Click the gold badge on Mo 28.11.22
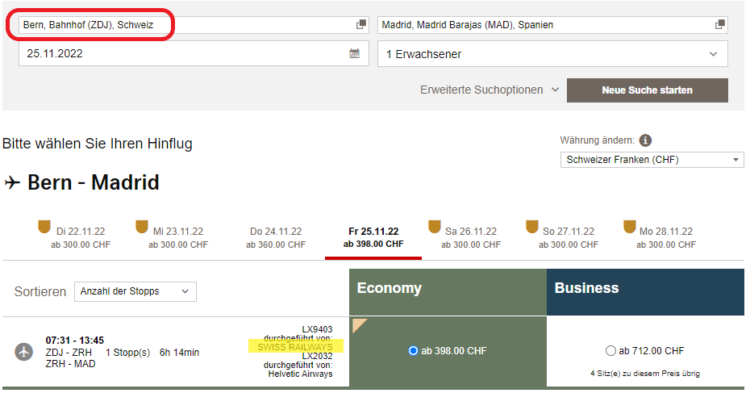This screenshot has width=750, height=393. pos(629,227)
